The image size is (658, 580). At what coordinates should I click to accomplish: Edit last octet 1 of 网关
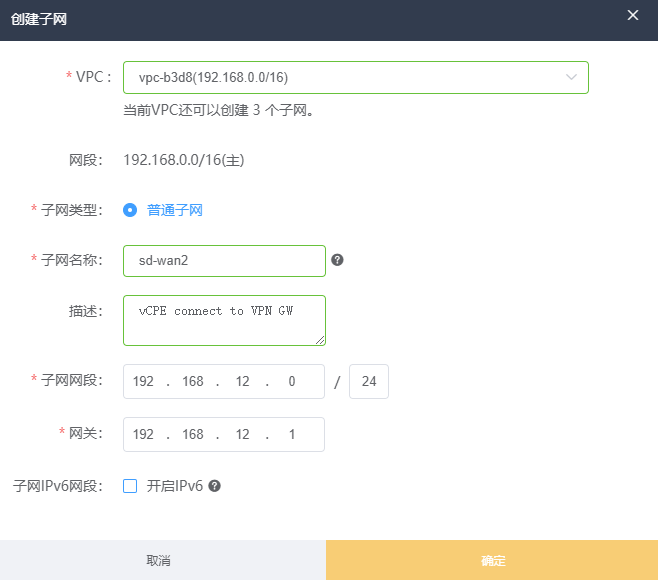click(292, 434)
